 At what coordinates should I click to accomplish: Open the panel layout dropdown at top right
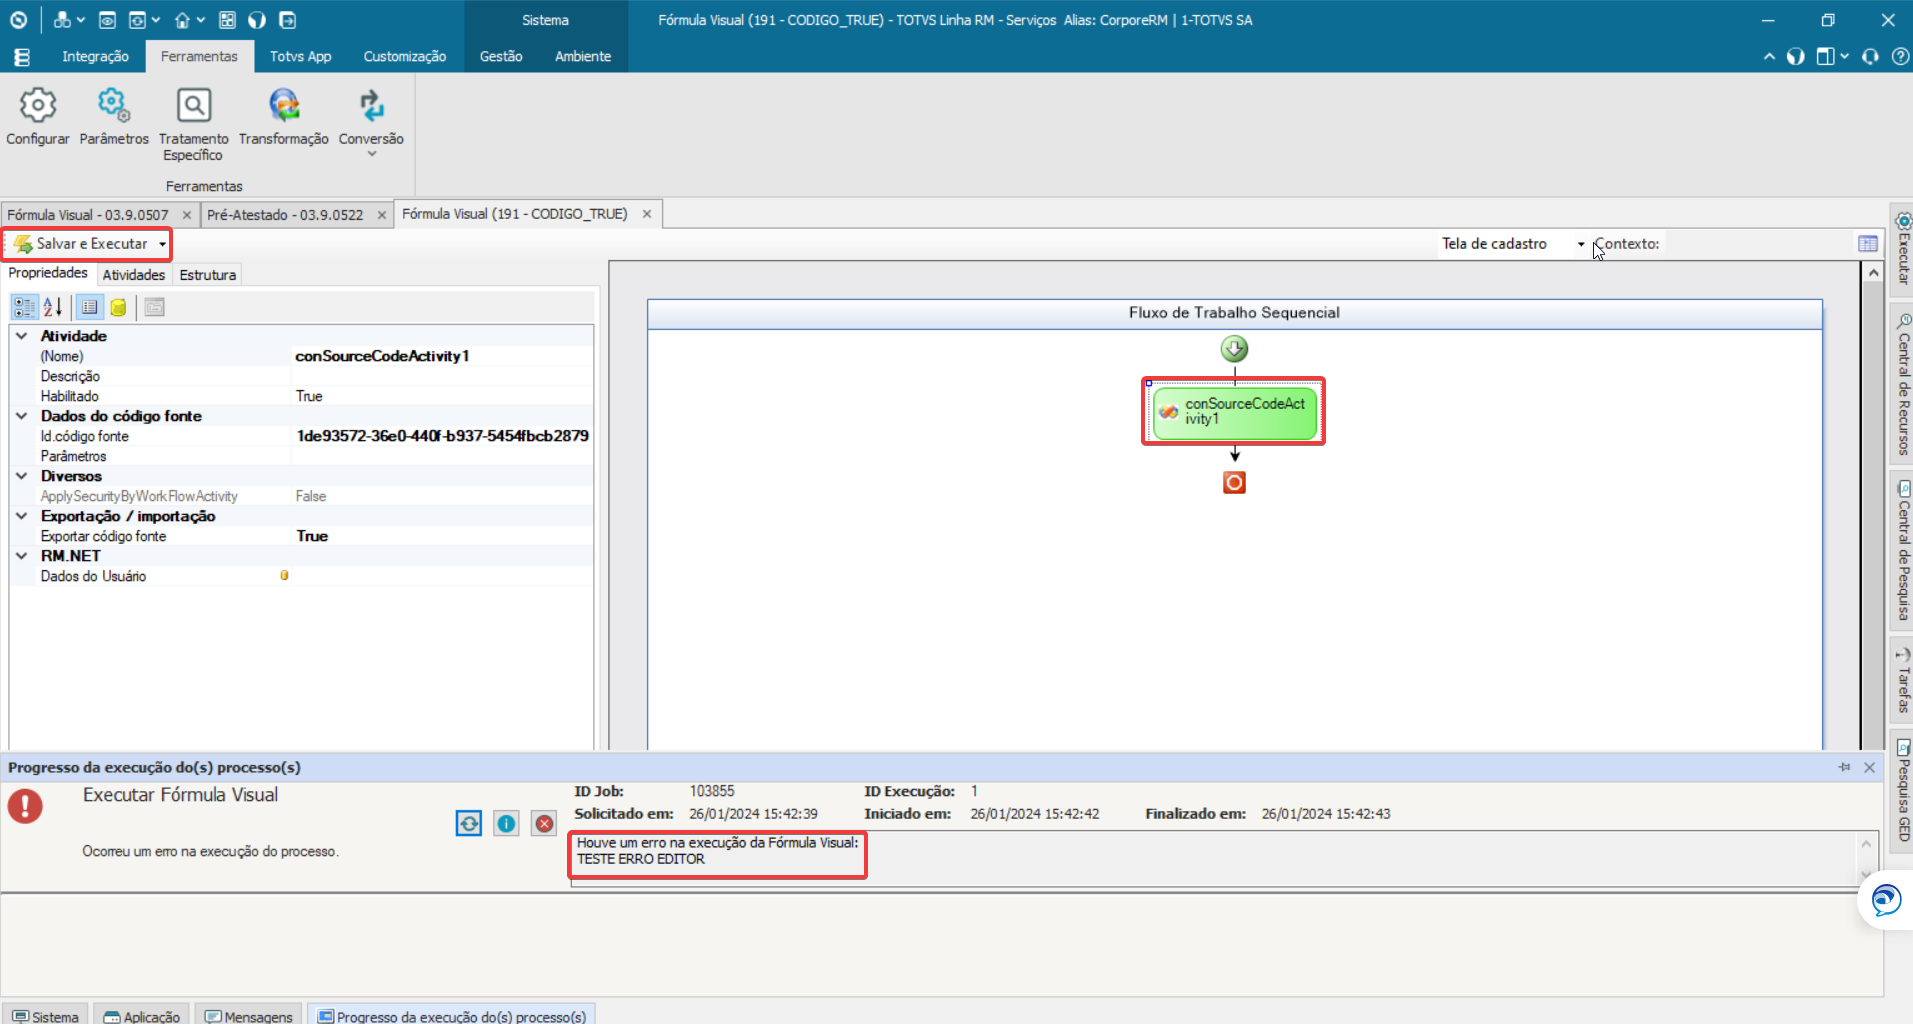(1832, 57)
